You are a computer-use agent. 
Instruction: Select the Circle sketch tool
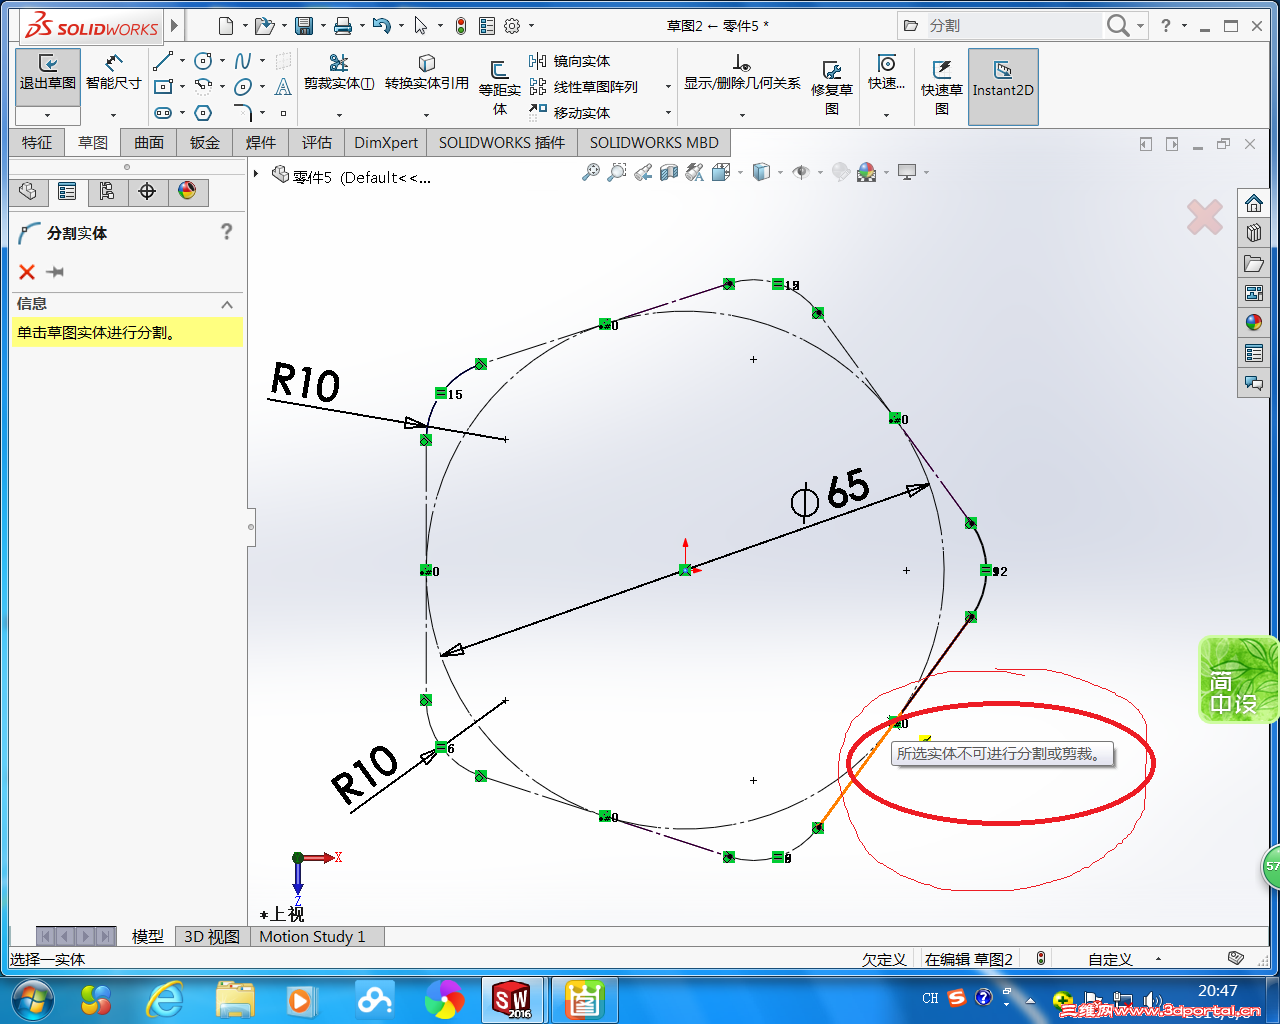coord(203,61)
